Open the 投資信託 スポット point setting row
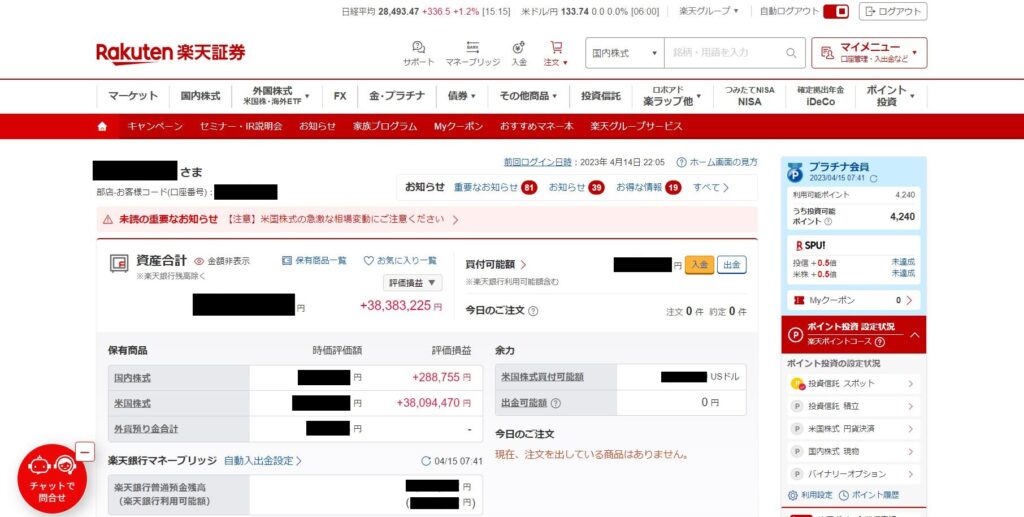Screen dimensions: 1024x517 click(x=854, y=384)
